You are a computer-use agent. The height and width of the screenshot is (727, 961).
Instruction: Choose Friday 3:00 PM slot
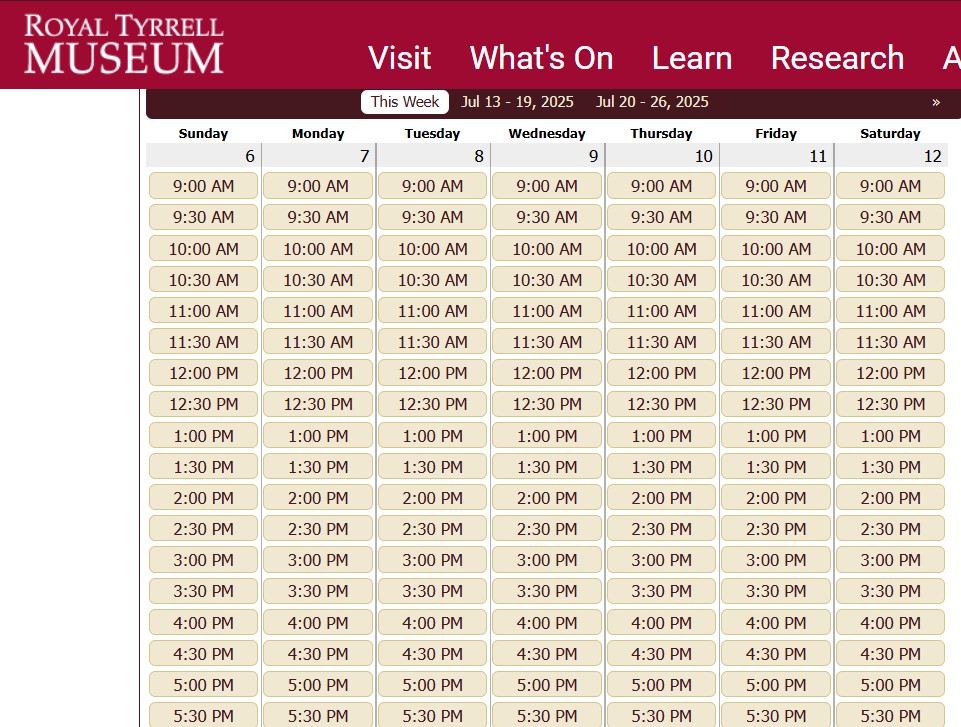click(x=776, y=560)
